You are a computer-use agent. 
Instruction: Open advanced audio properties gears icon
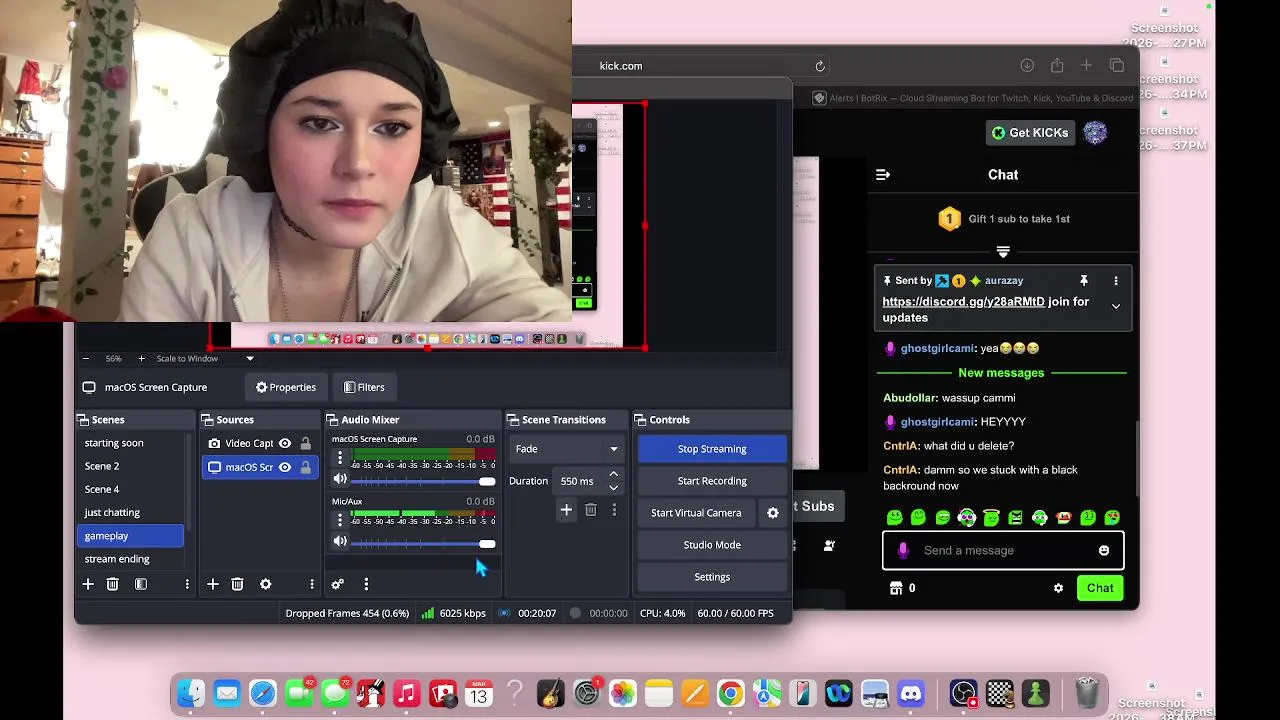338,584
